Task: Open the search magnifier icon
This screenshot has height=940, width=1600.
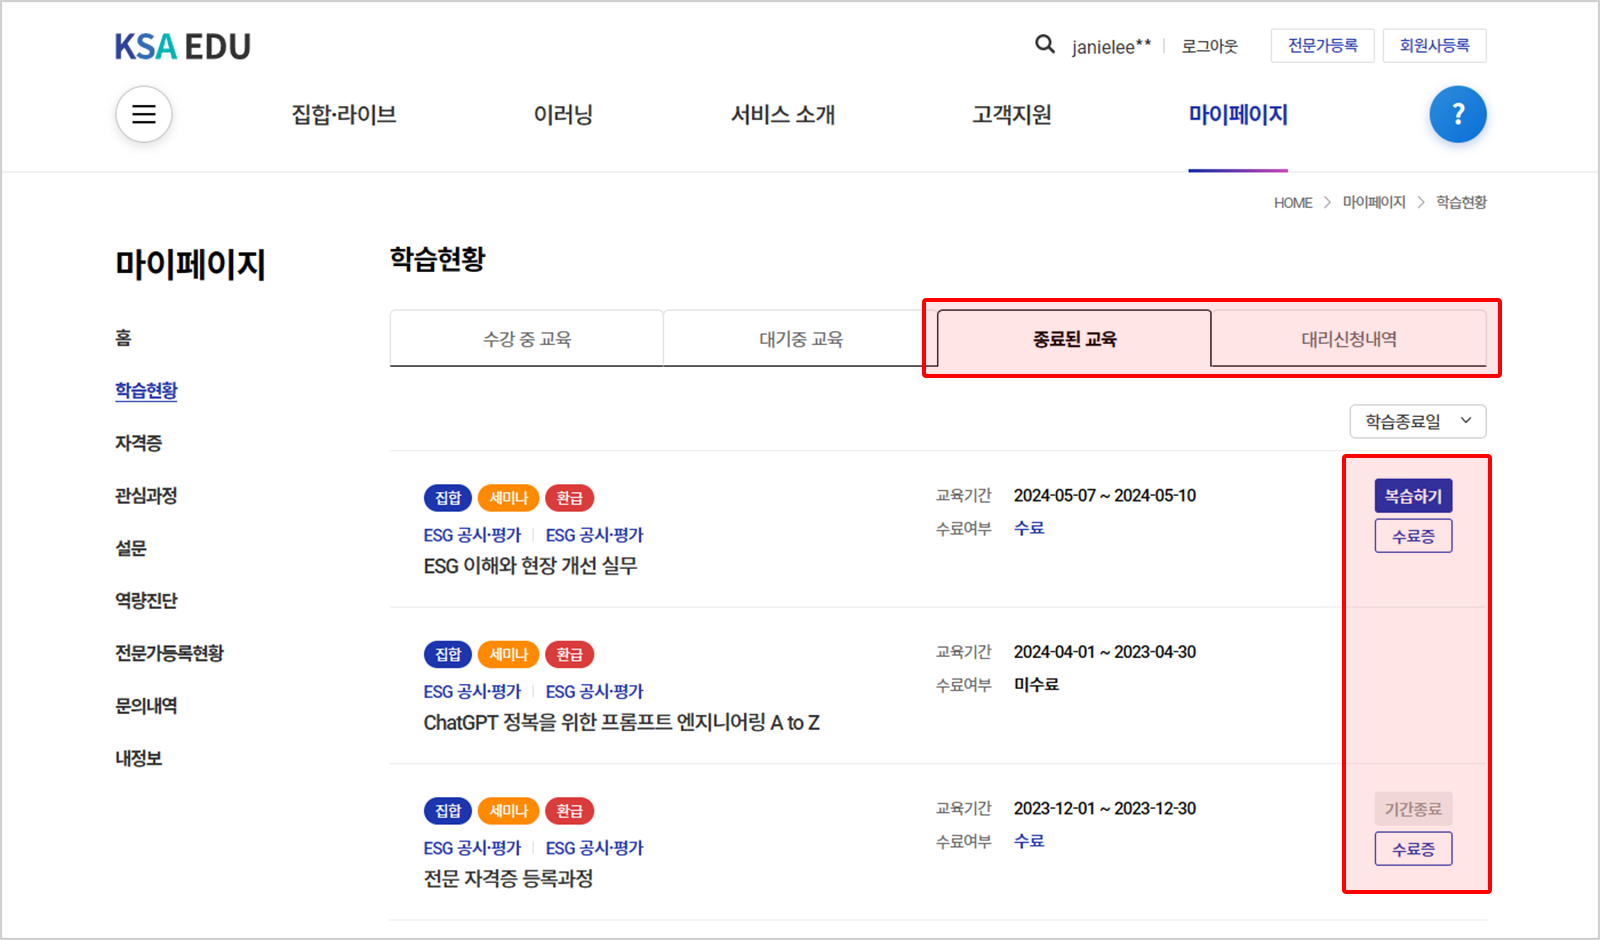Action: 1044,44
